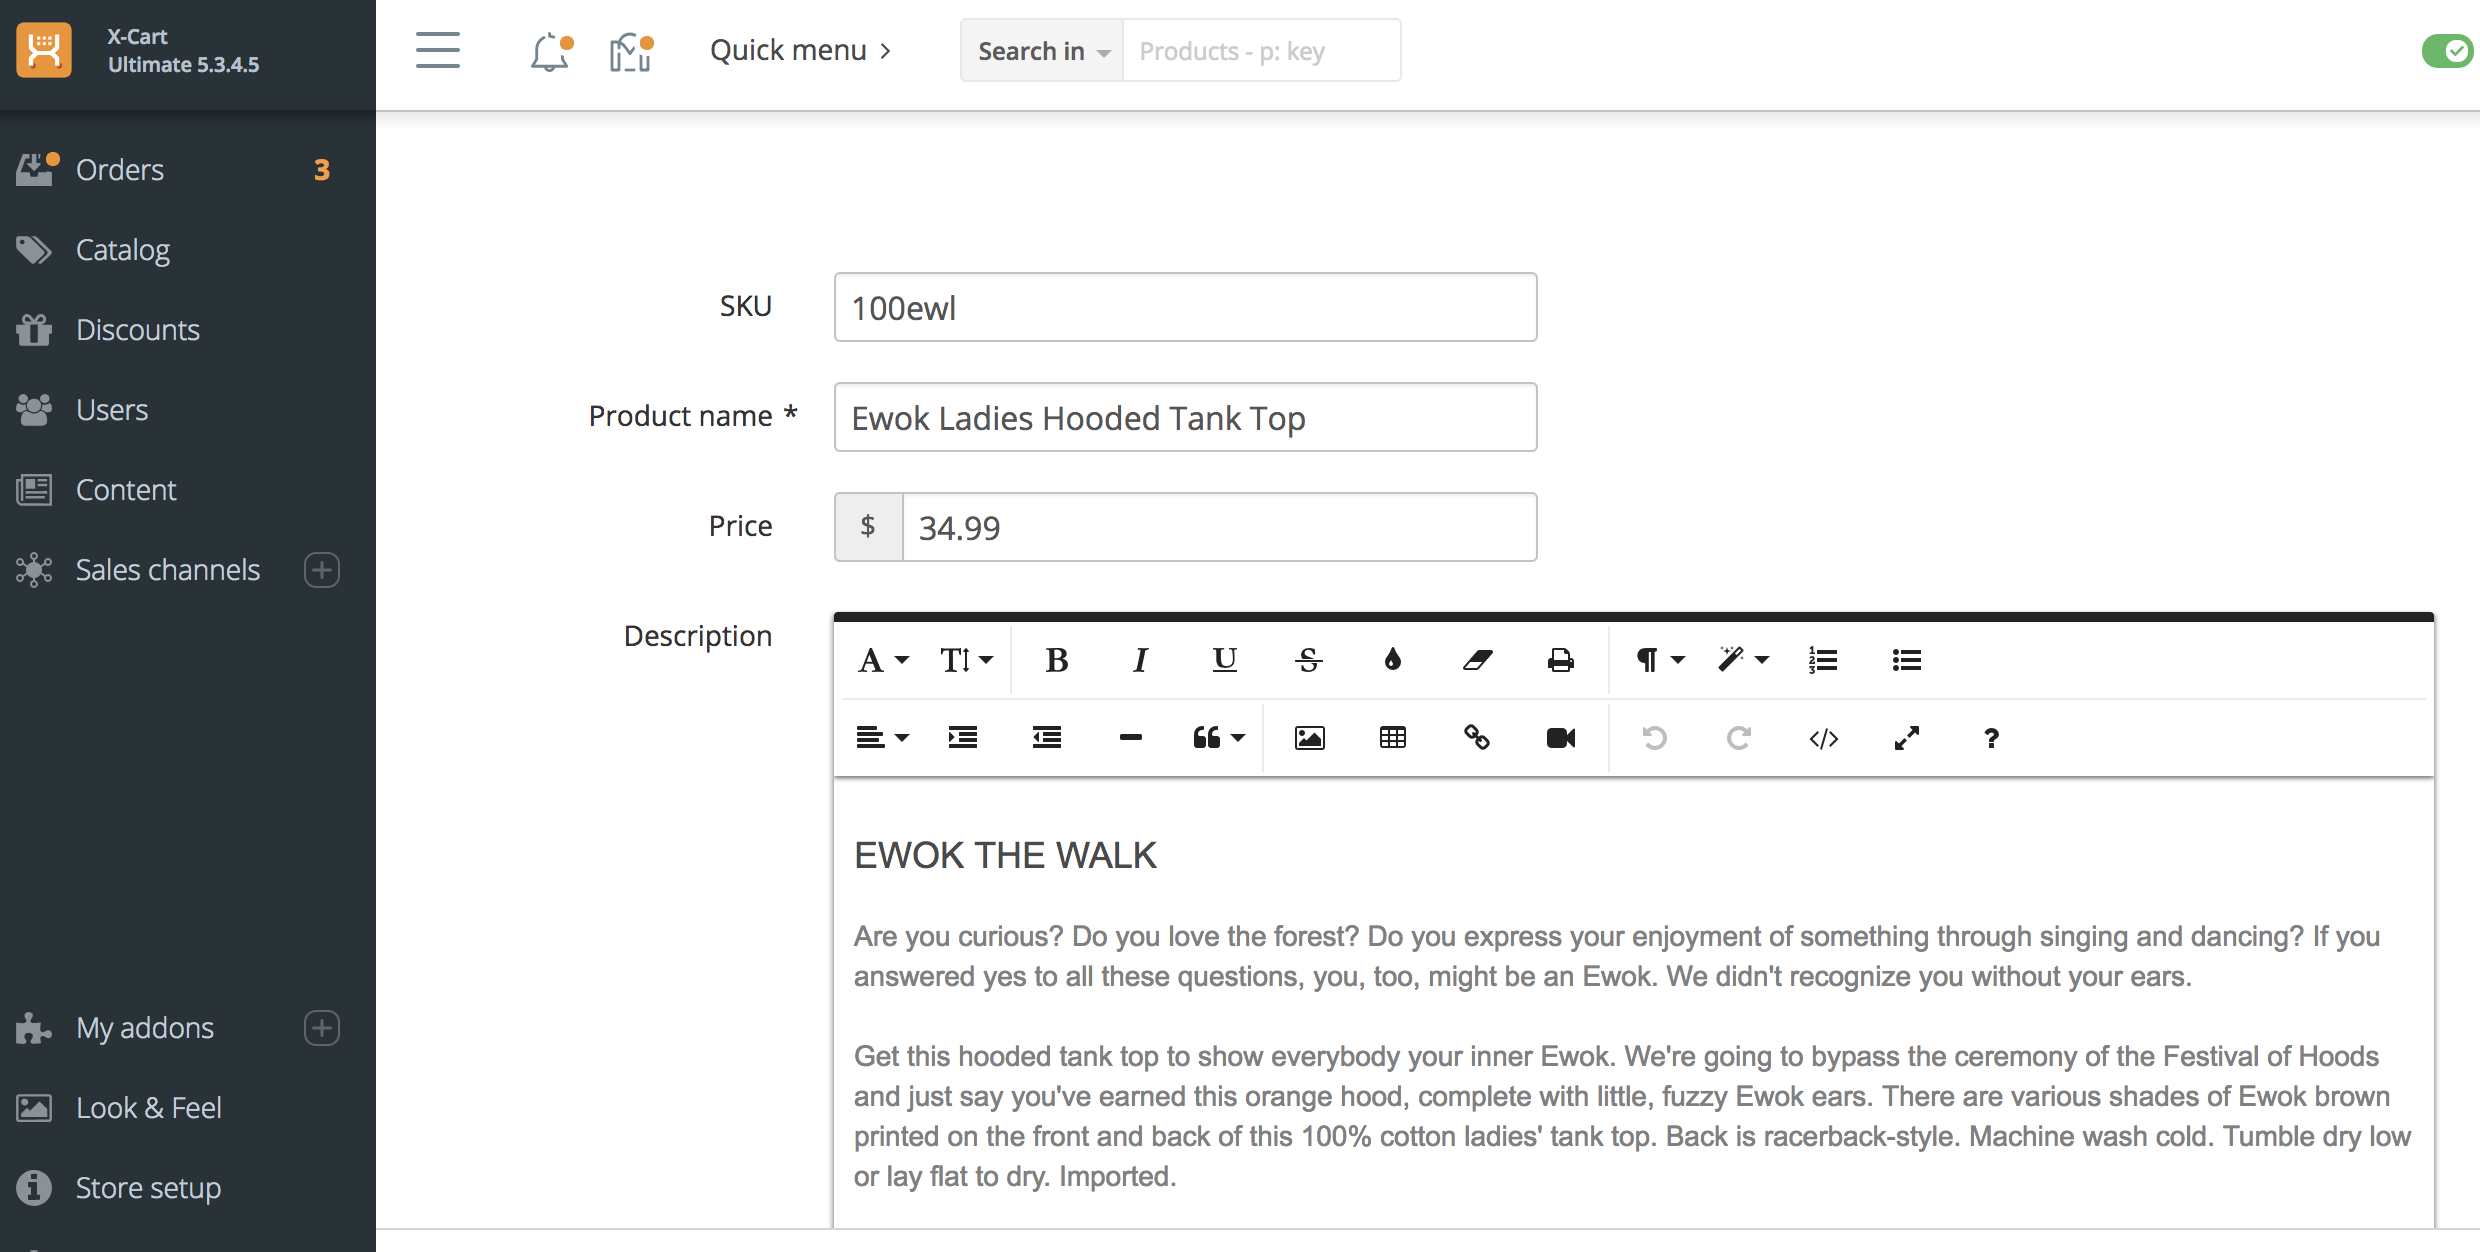Insert a table in description
The width and height of the screenshot is (2480, 1252).
click(x=1392, y=738)
